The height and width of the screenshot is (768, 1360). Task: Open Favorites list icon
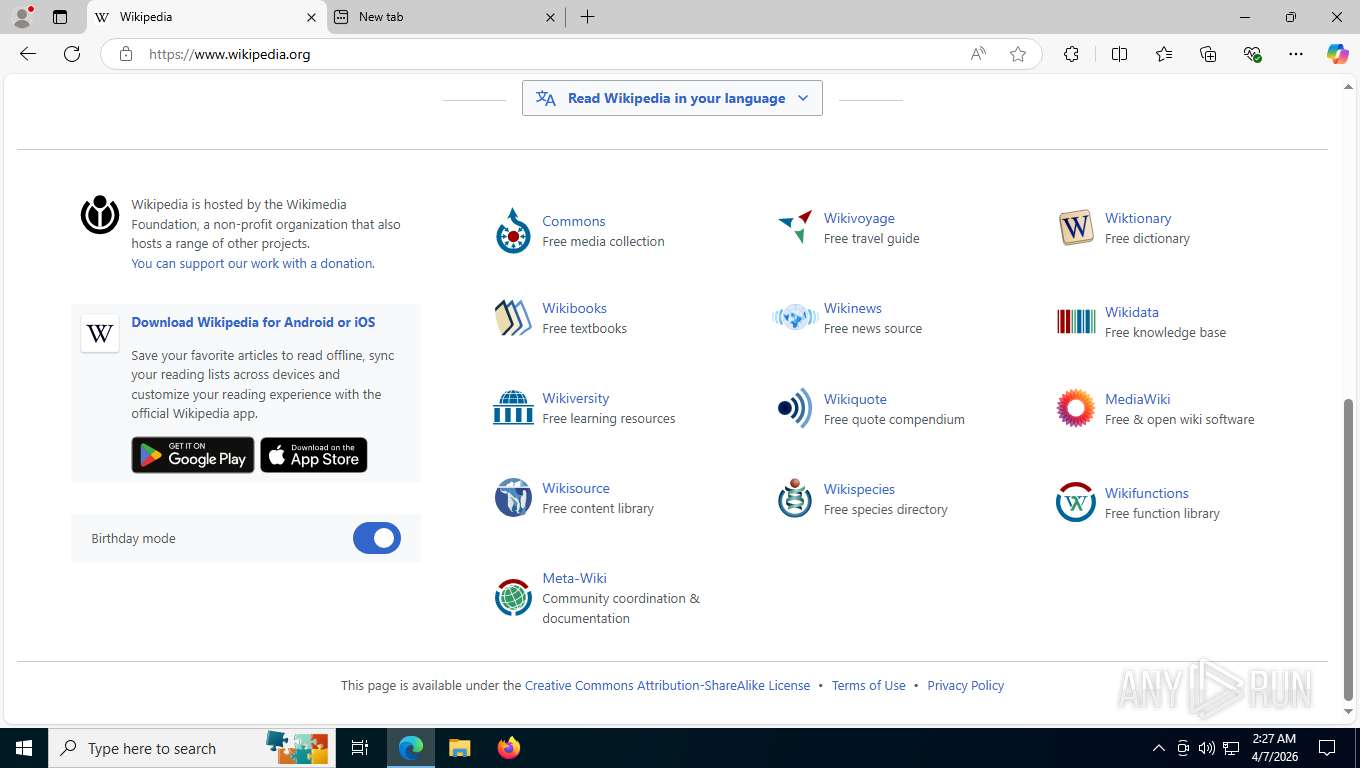[1164, 54]
